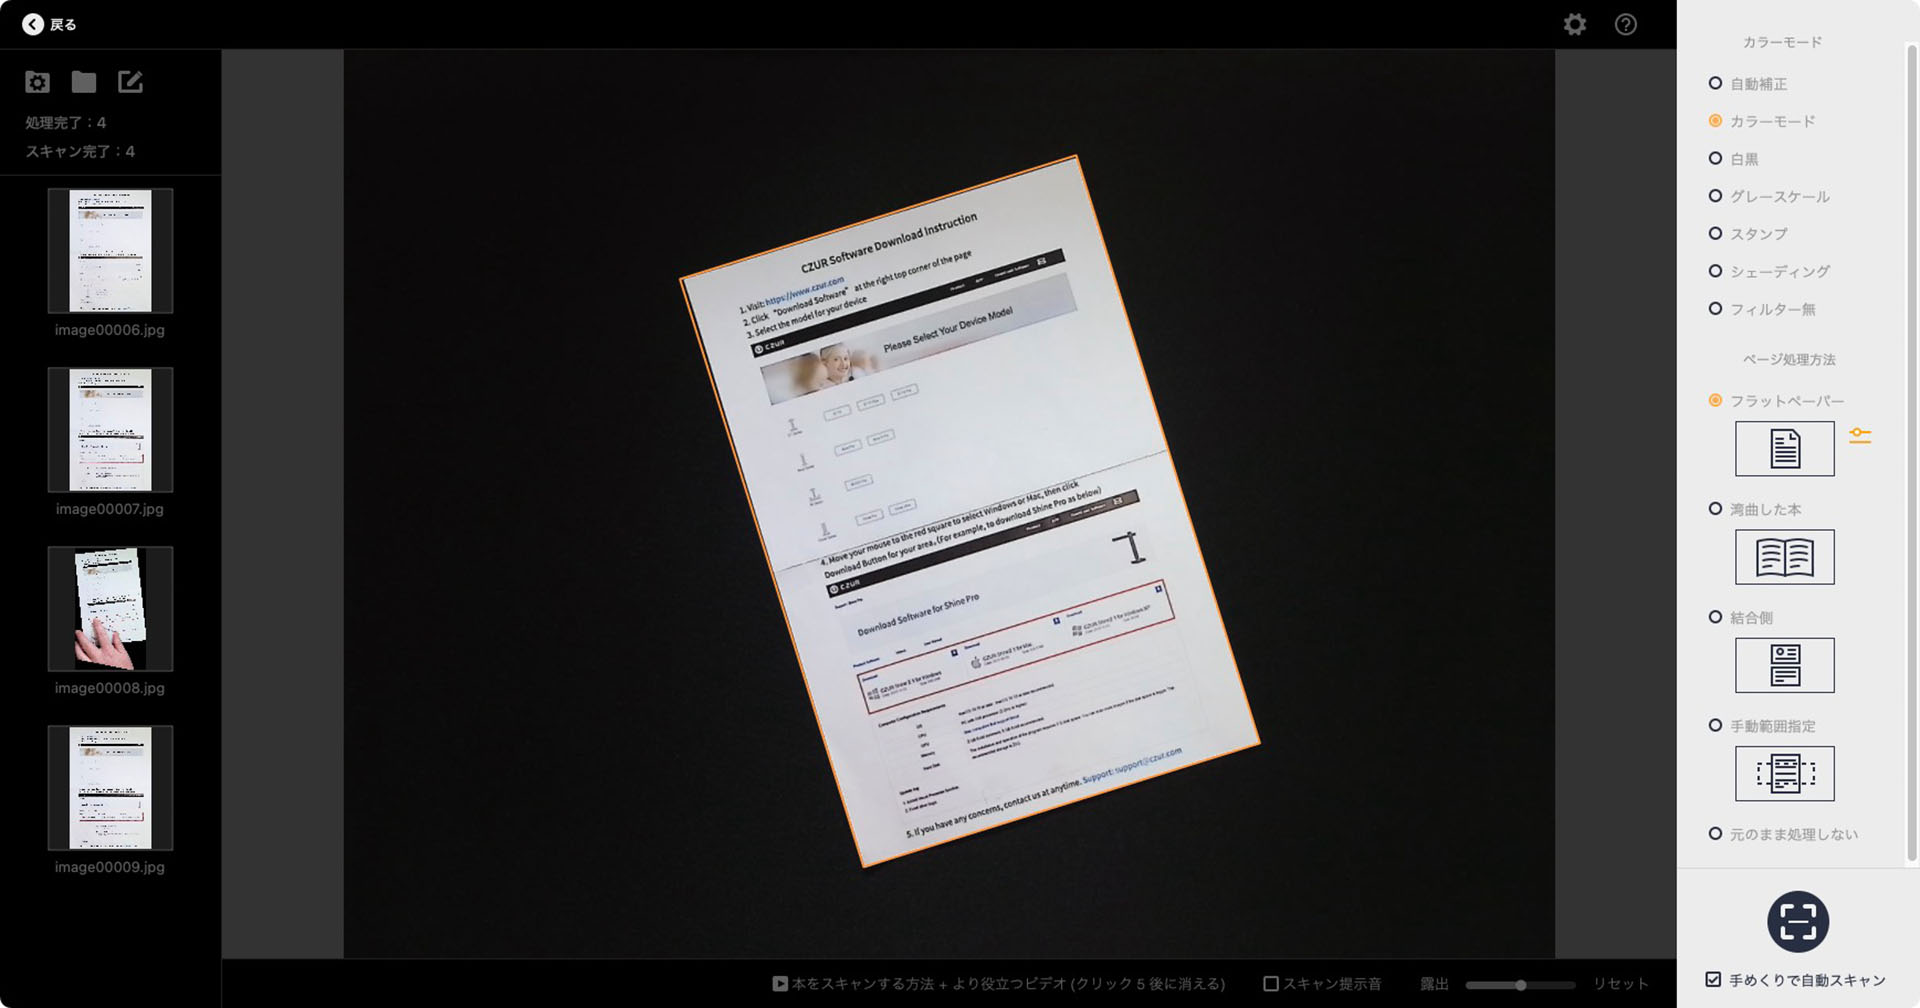Click the image00008.jpg file name
Screen dimensions: 1920x1008
tap(110, 688)
